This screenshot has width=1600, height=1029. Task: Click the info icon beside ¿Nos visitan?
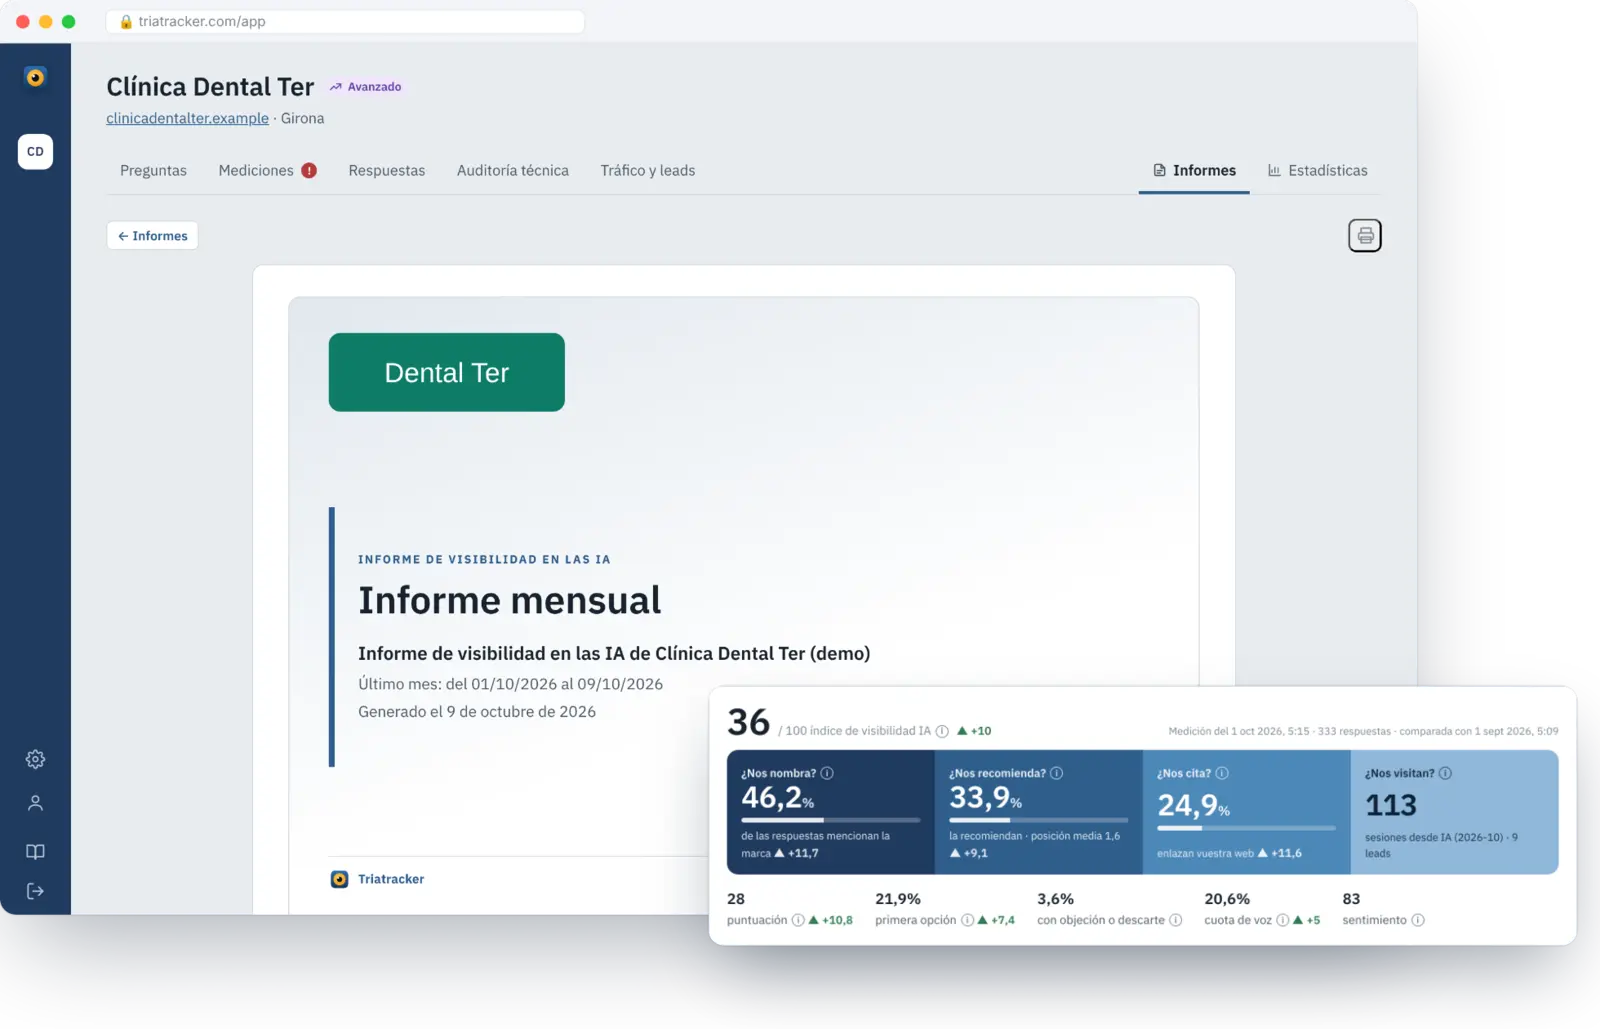point(1445,773)
